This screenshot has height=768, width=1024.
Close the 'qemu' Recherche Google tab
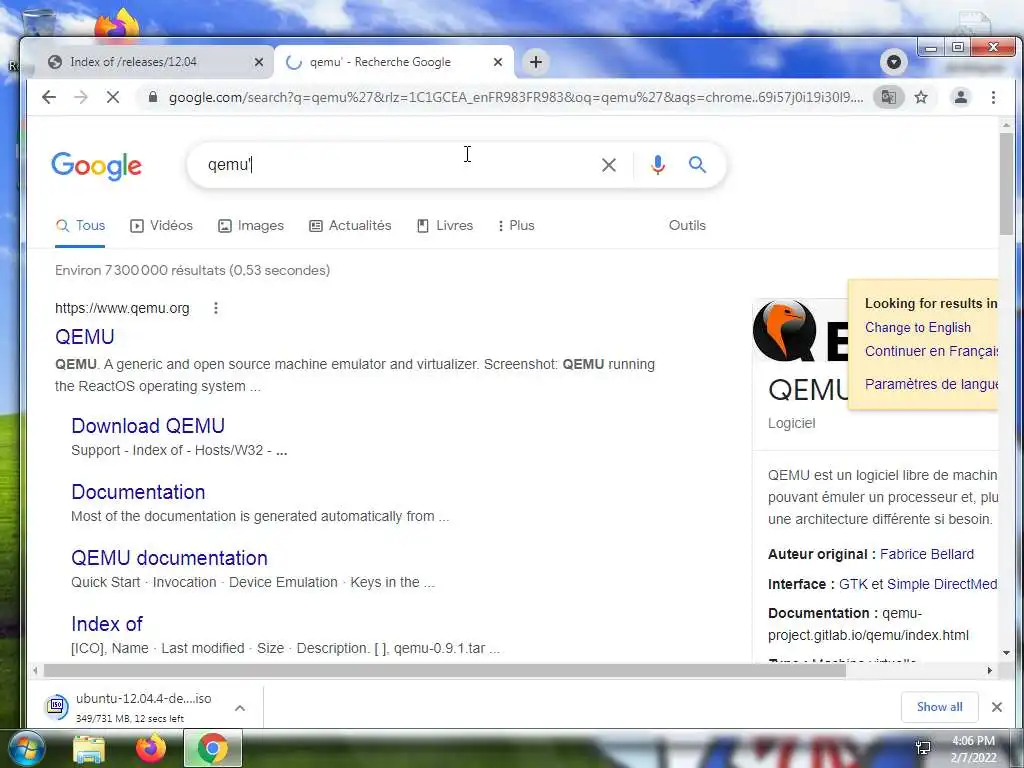(x=498, y=62)
